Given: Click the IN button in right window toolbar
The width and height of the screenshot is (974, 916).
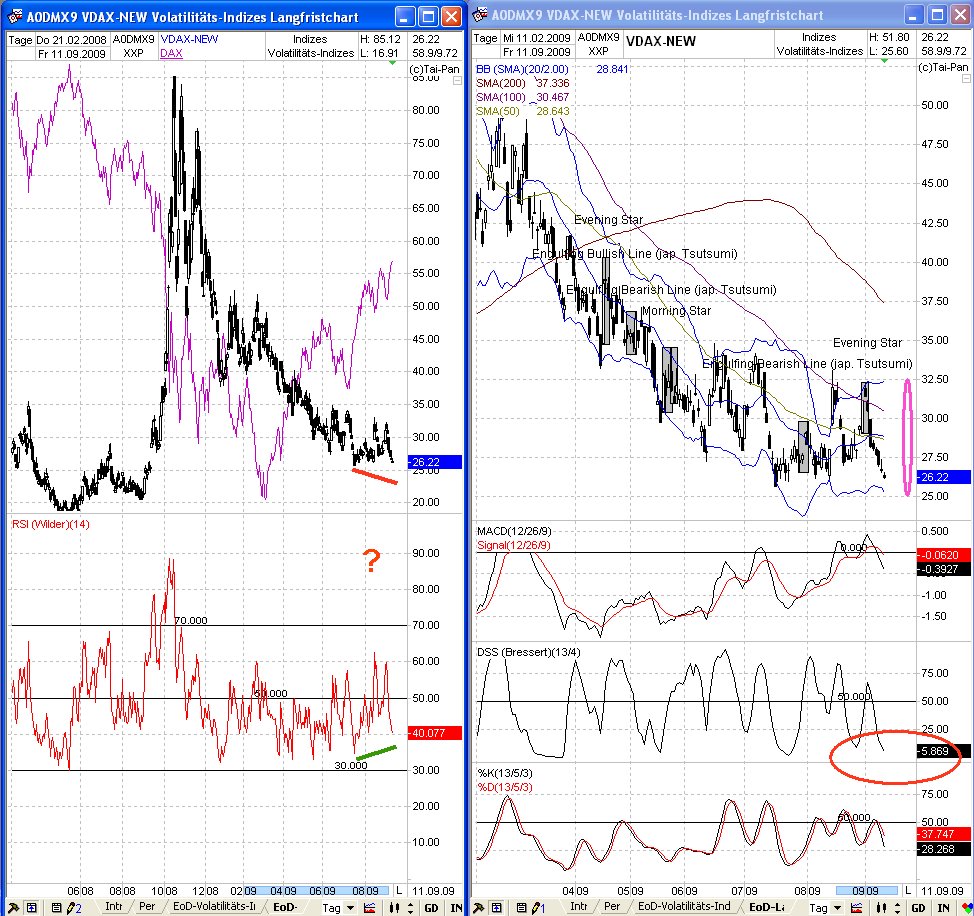Looking at the screenshot, I should tap(944, 908).
